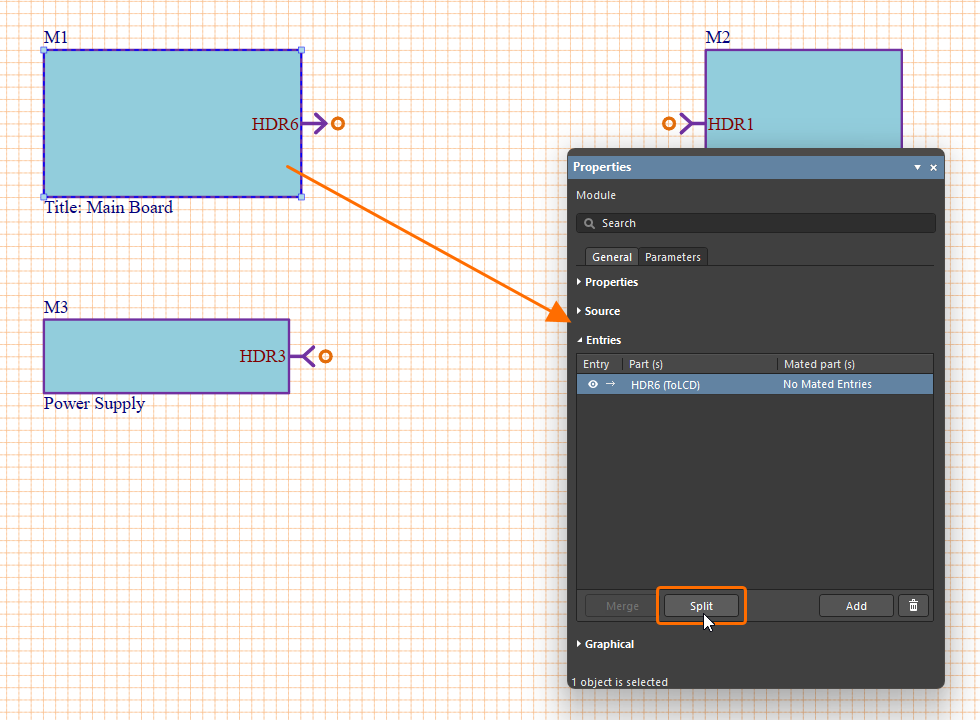Screen dimensions: 980x720
Task: Click the HDR1 input arrow on module M2
Action: click(690, 123)
